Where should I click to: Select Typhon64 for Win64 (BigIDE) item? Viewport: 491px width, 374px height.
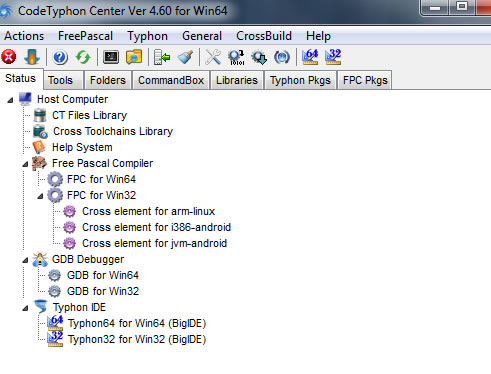(x=137, y=323)
